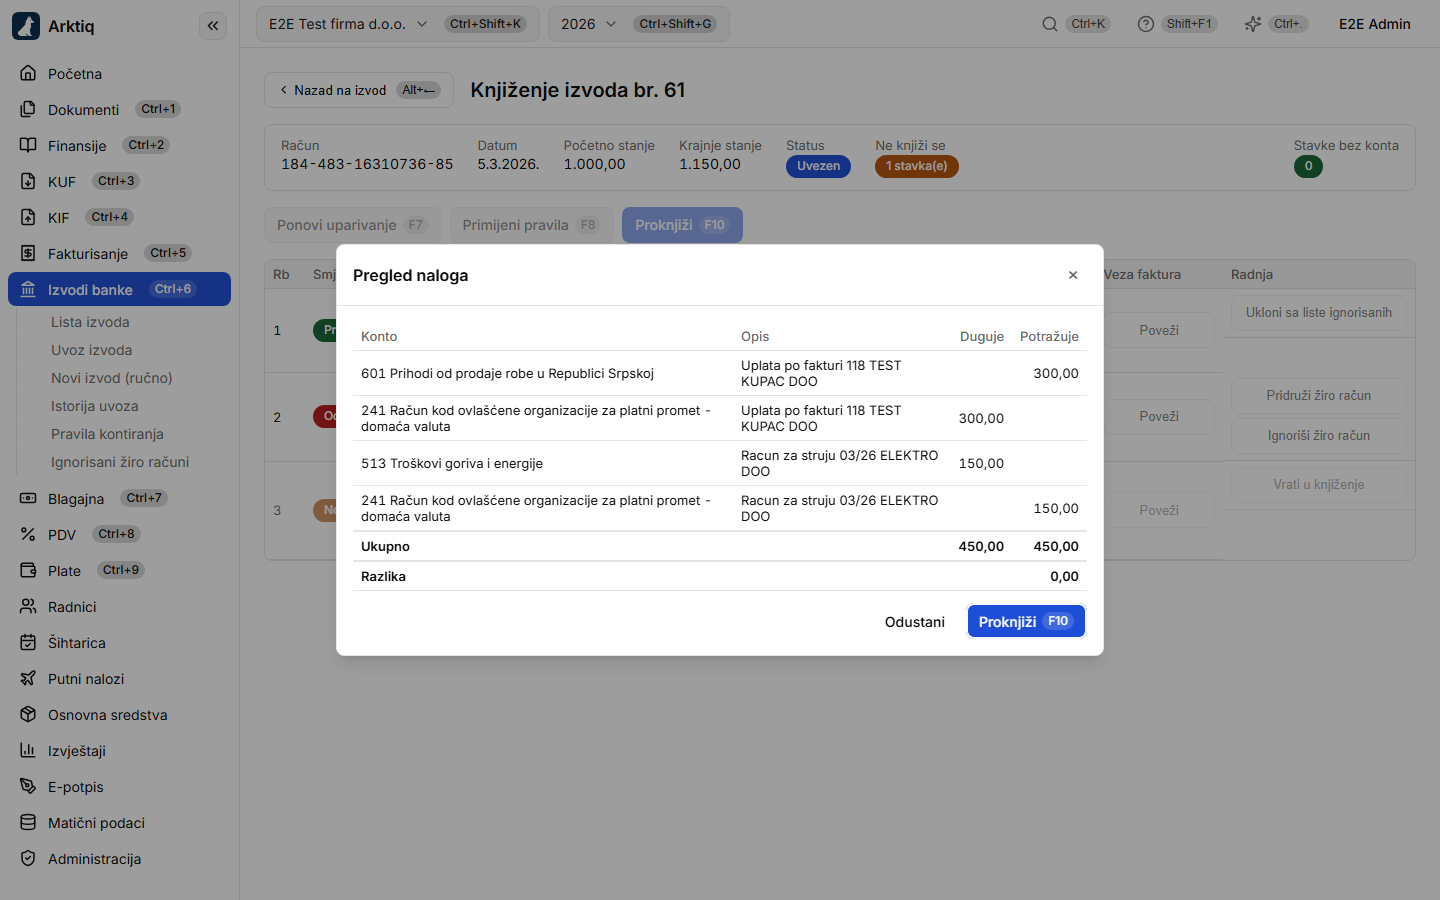This screenshot has width=1440, height=900.
Task: Open Lista izvoda submenu item
Action: click(90, 322)
